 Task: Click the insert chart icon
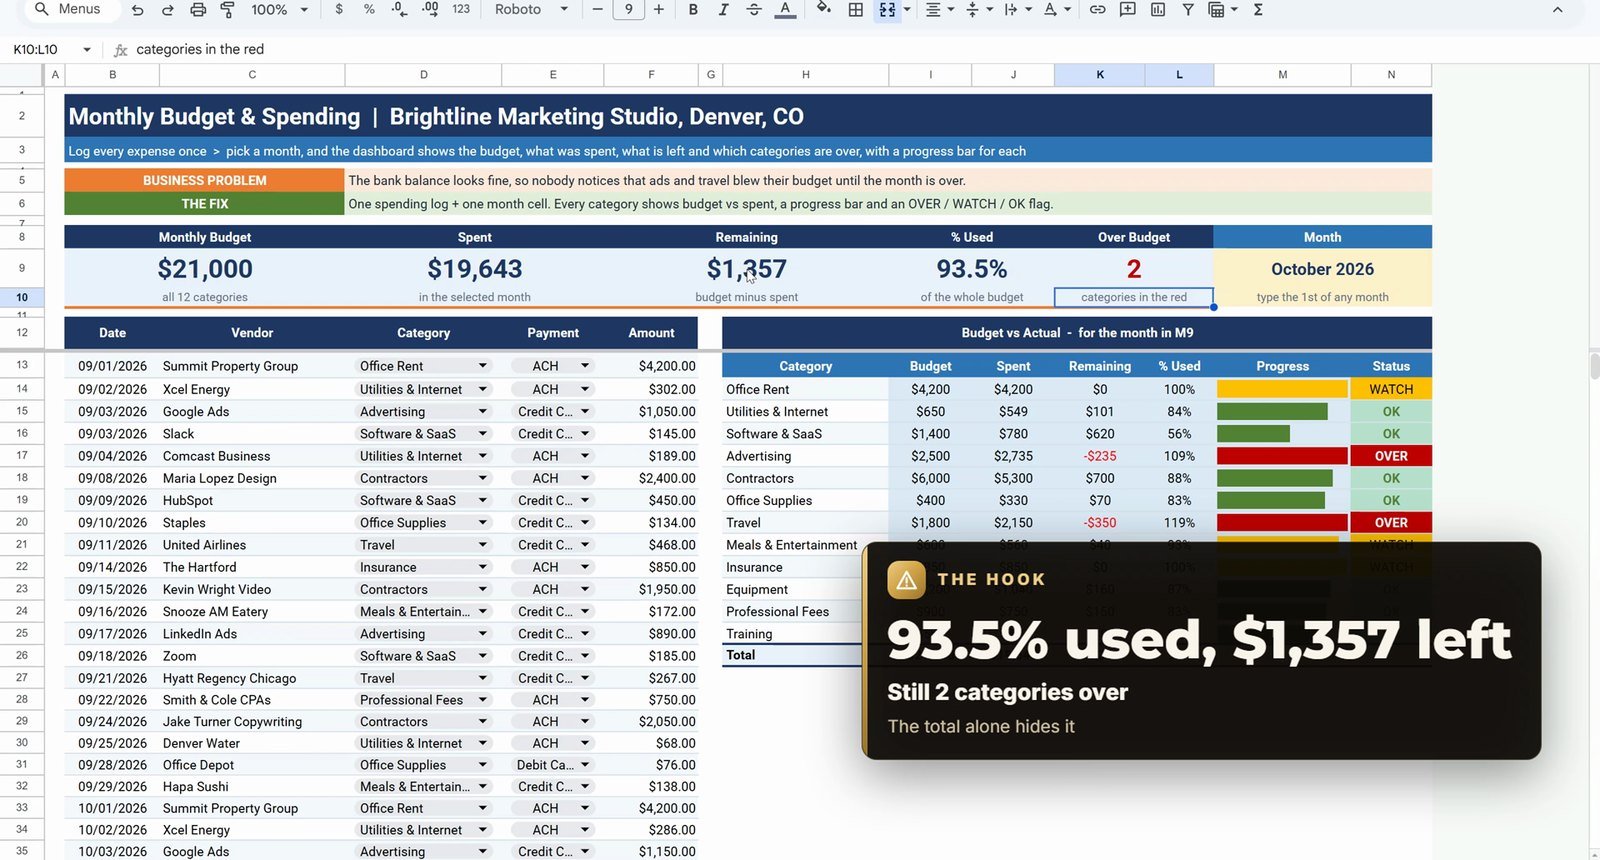pyautogui.click(x=1158, y=9)
